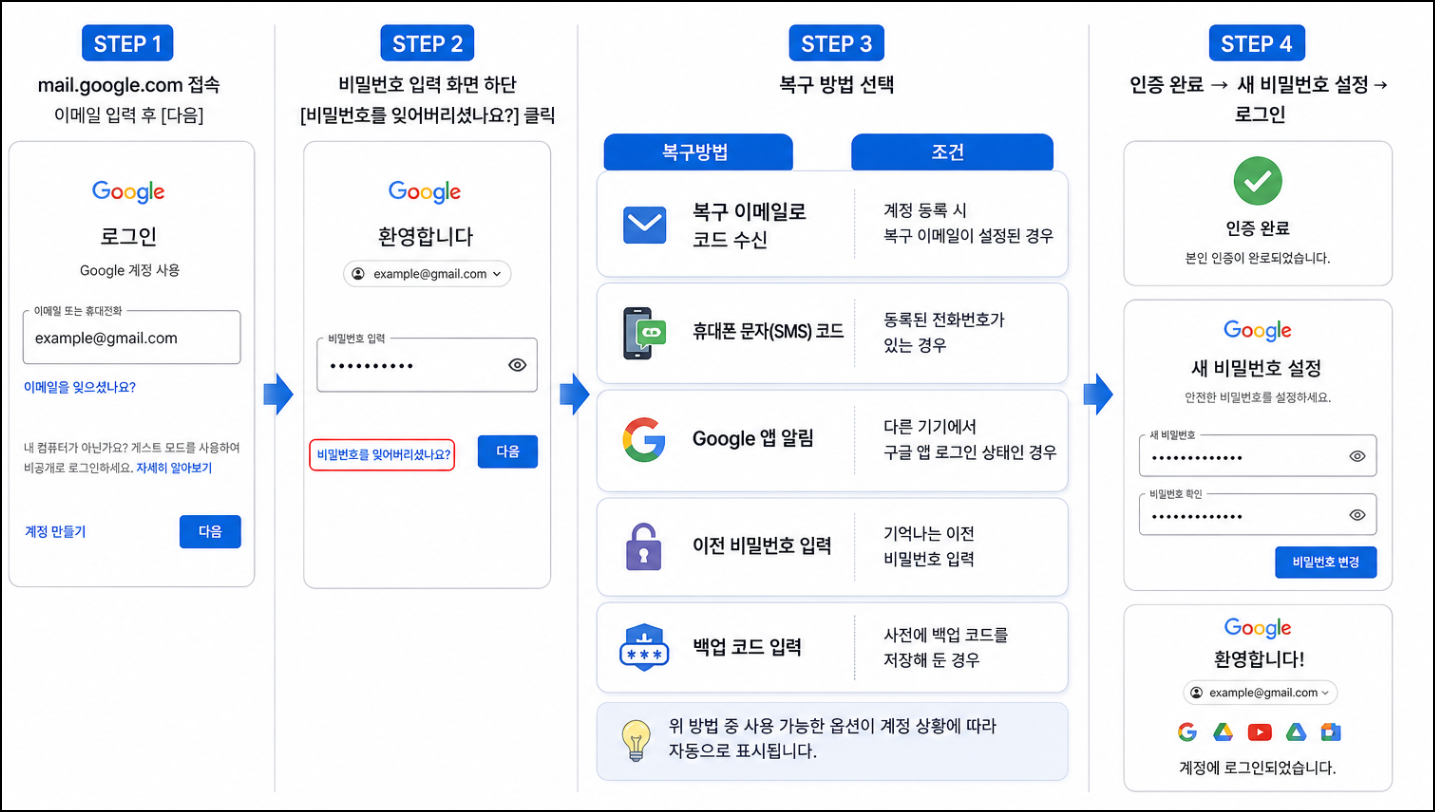
Task: Open the account chip under 환영합니다! heading
Action: [x=1260, y=692]
